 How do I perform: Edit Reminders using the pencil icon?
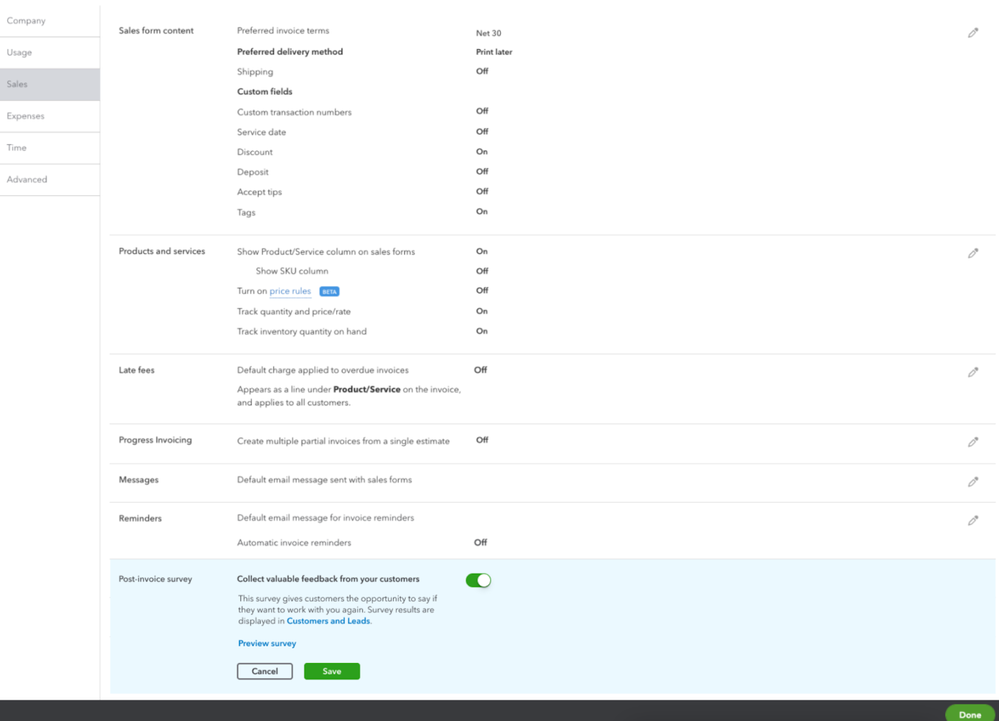click(x=972, y=521)
